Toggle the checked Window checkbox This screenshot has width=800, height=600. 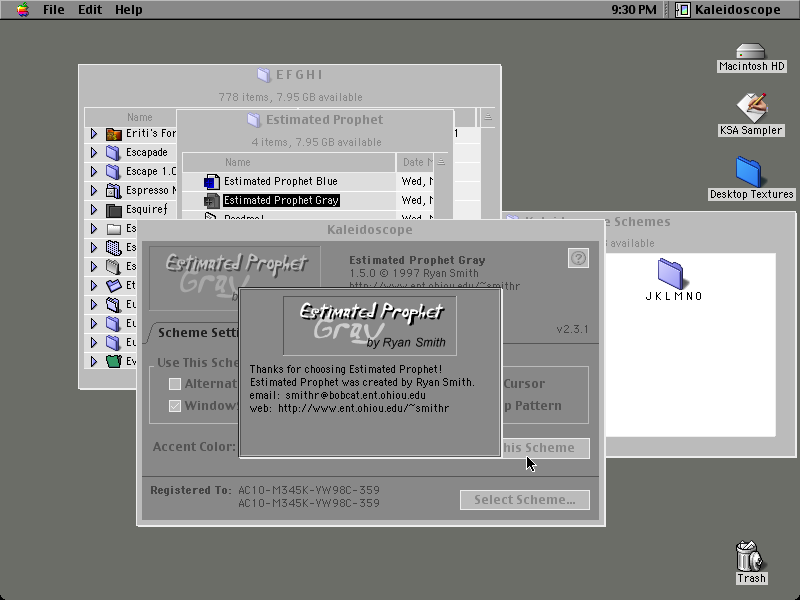175,406
